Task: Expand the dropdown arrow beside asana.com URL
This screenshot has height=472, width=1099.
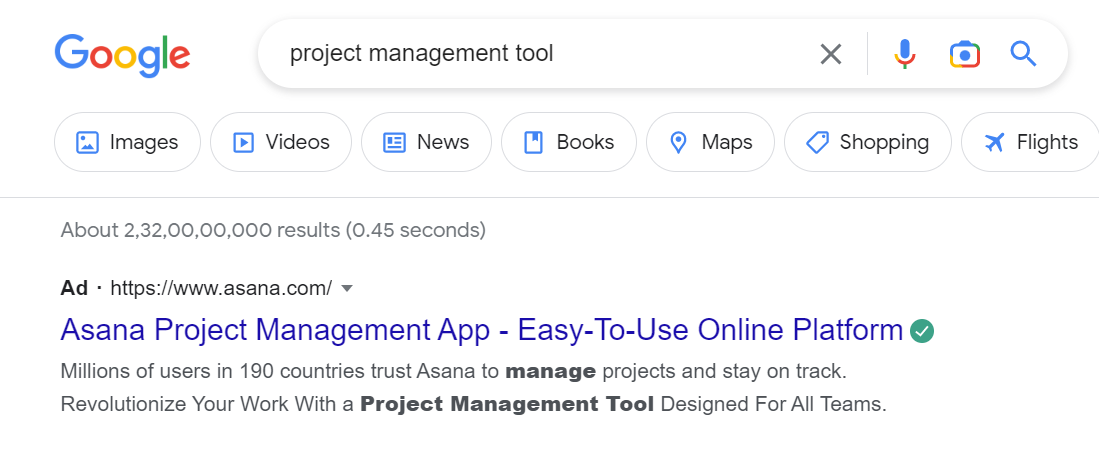Action: (x=347, y=289)
